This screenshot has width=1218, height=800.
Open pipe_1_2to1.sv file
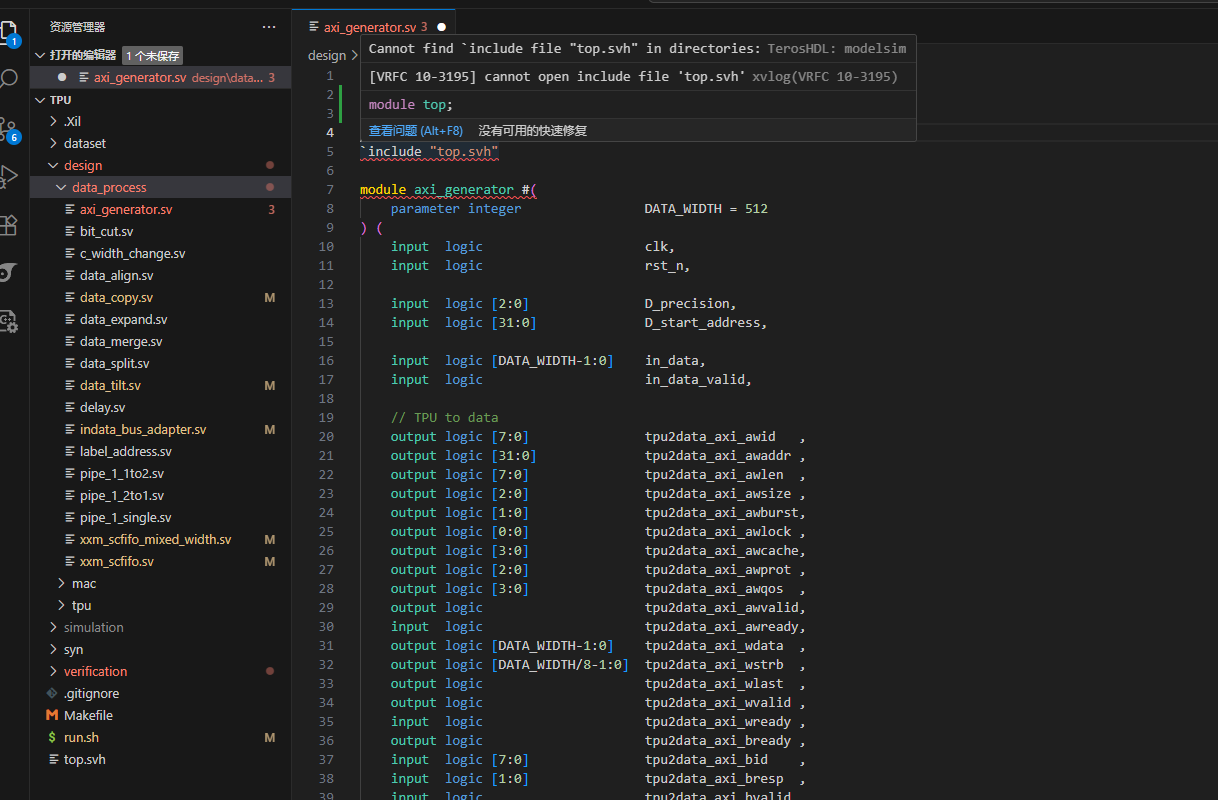point(122,495)
